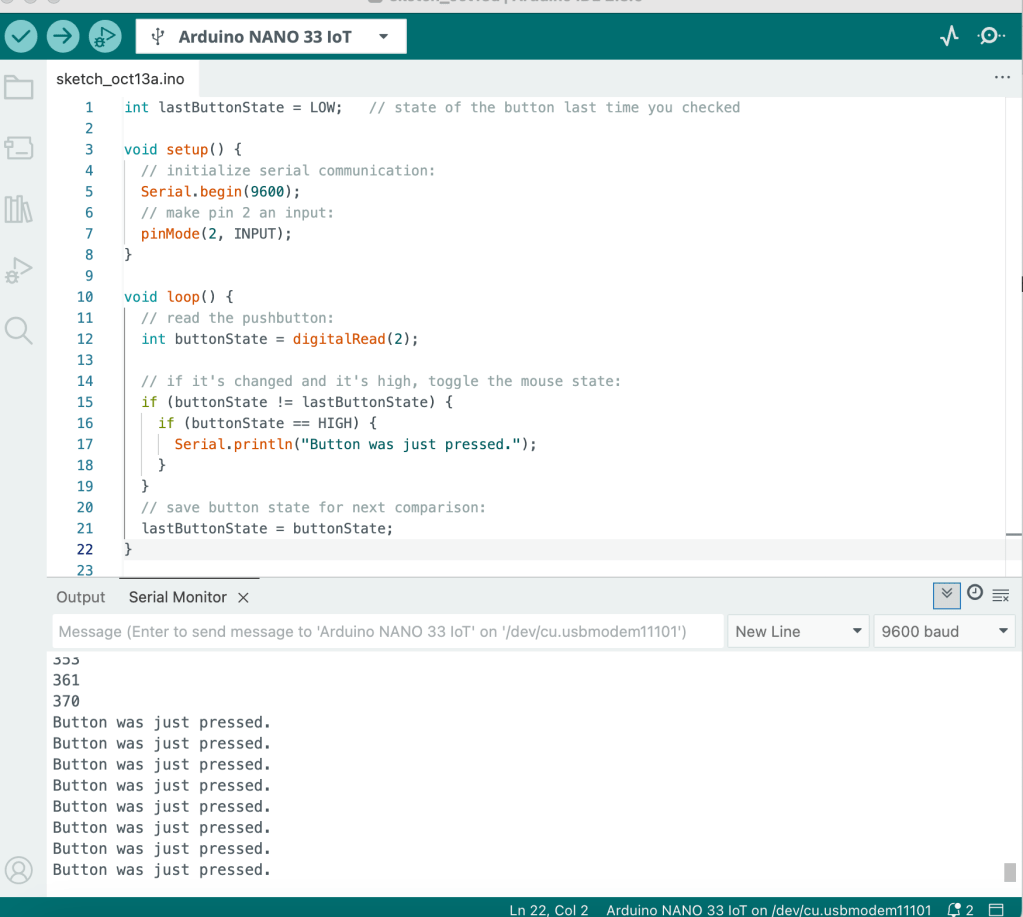Open the Library Manager books icon
Viewport: 1023px width, 917px height.
(19, 209)
